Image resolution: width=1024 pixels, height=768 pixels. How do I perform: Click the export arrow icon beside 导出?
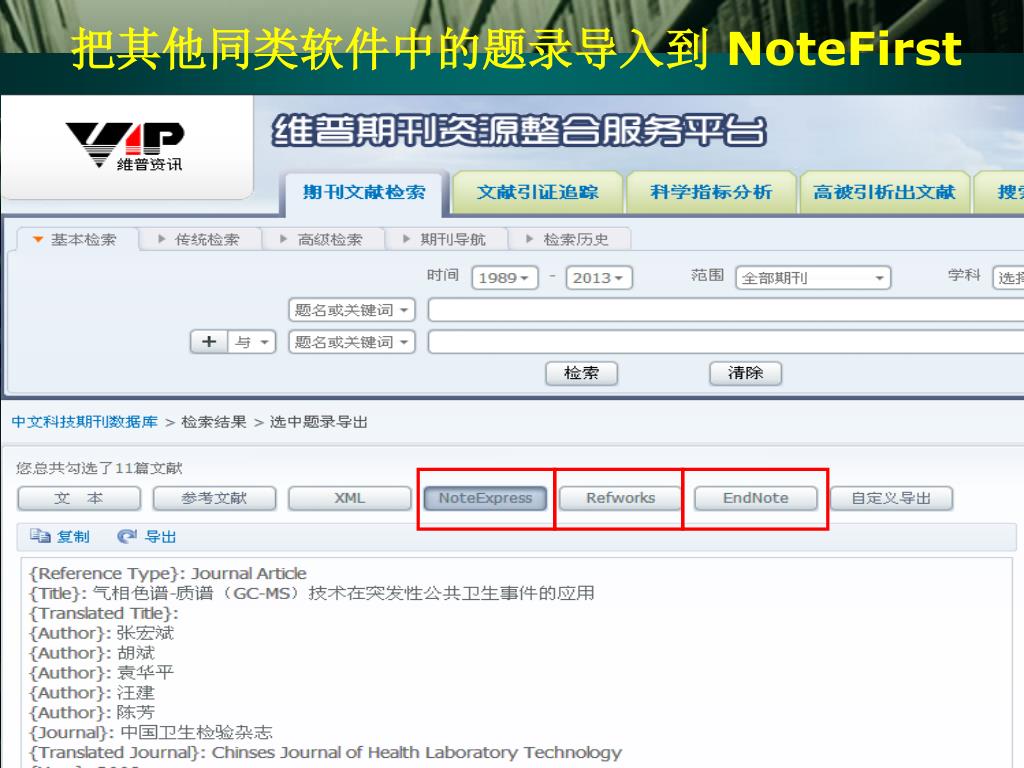127,536
